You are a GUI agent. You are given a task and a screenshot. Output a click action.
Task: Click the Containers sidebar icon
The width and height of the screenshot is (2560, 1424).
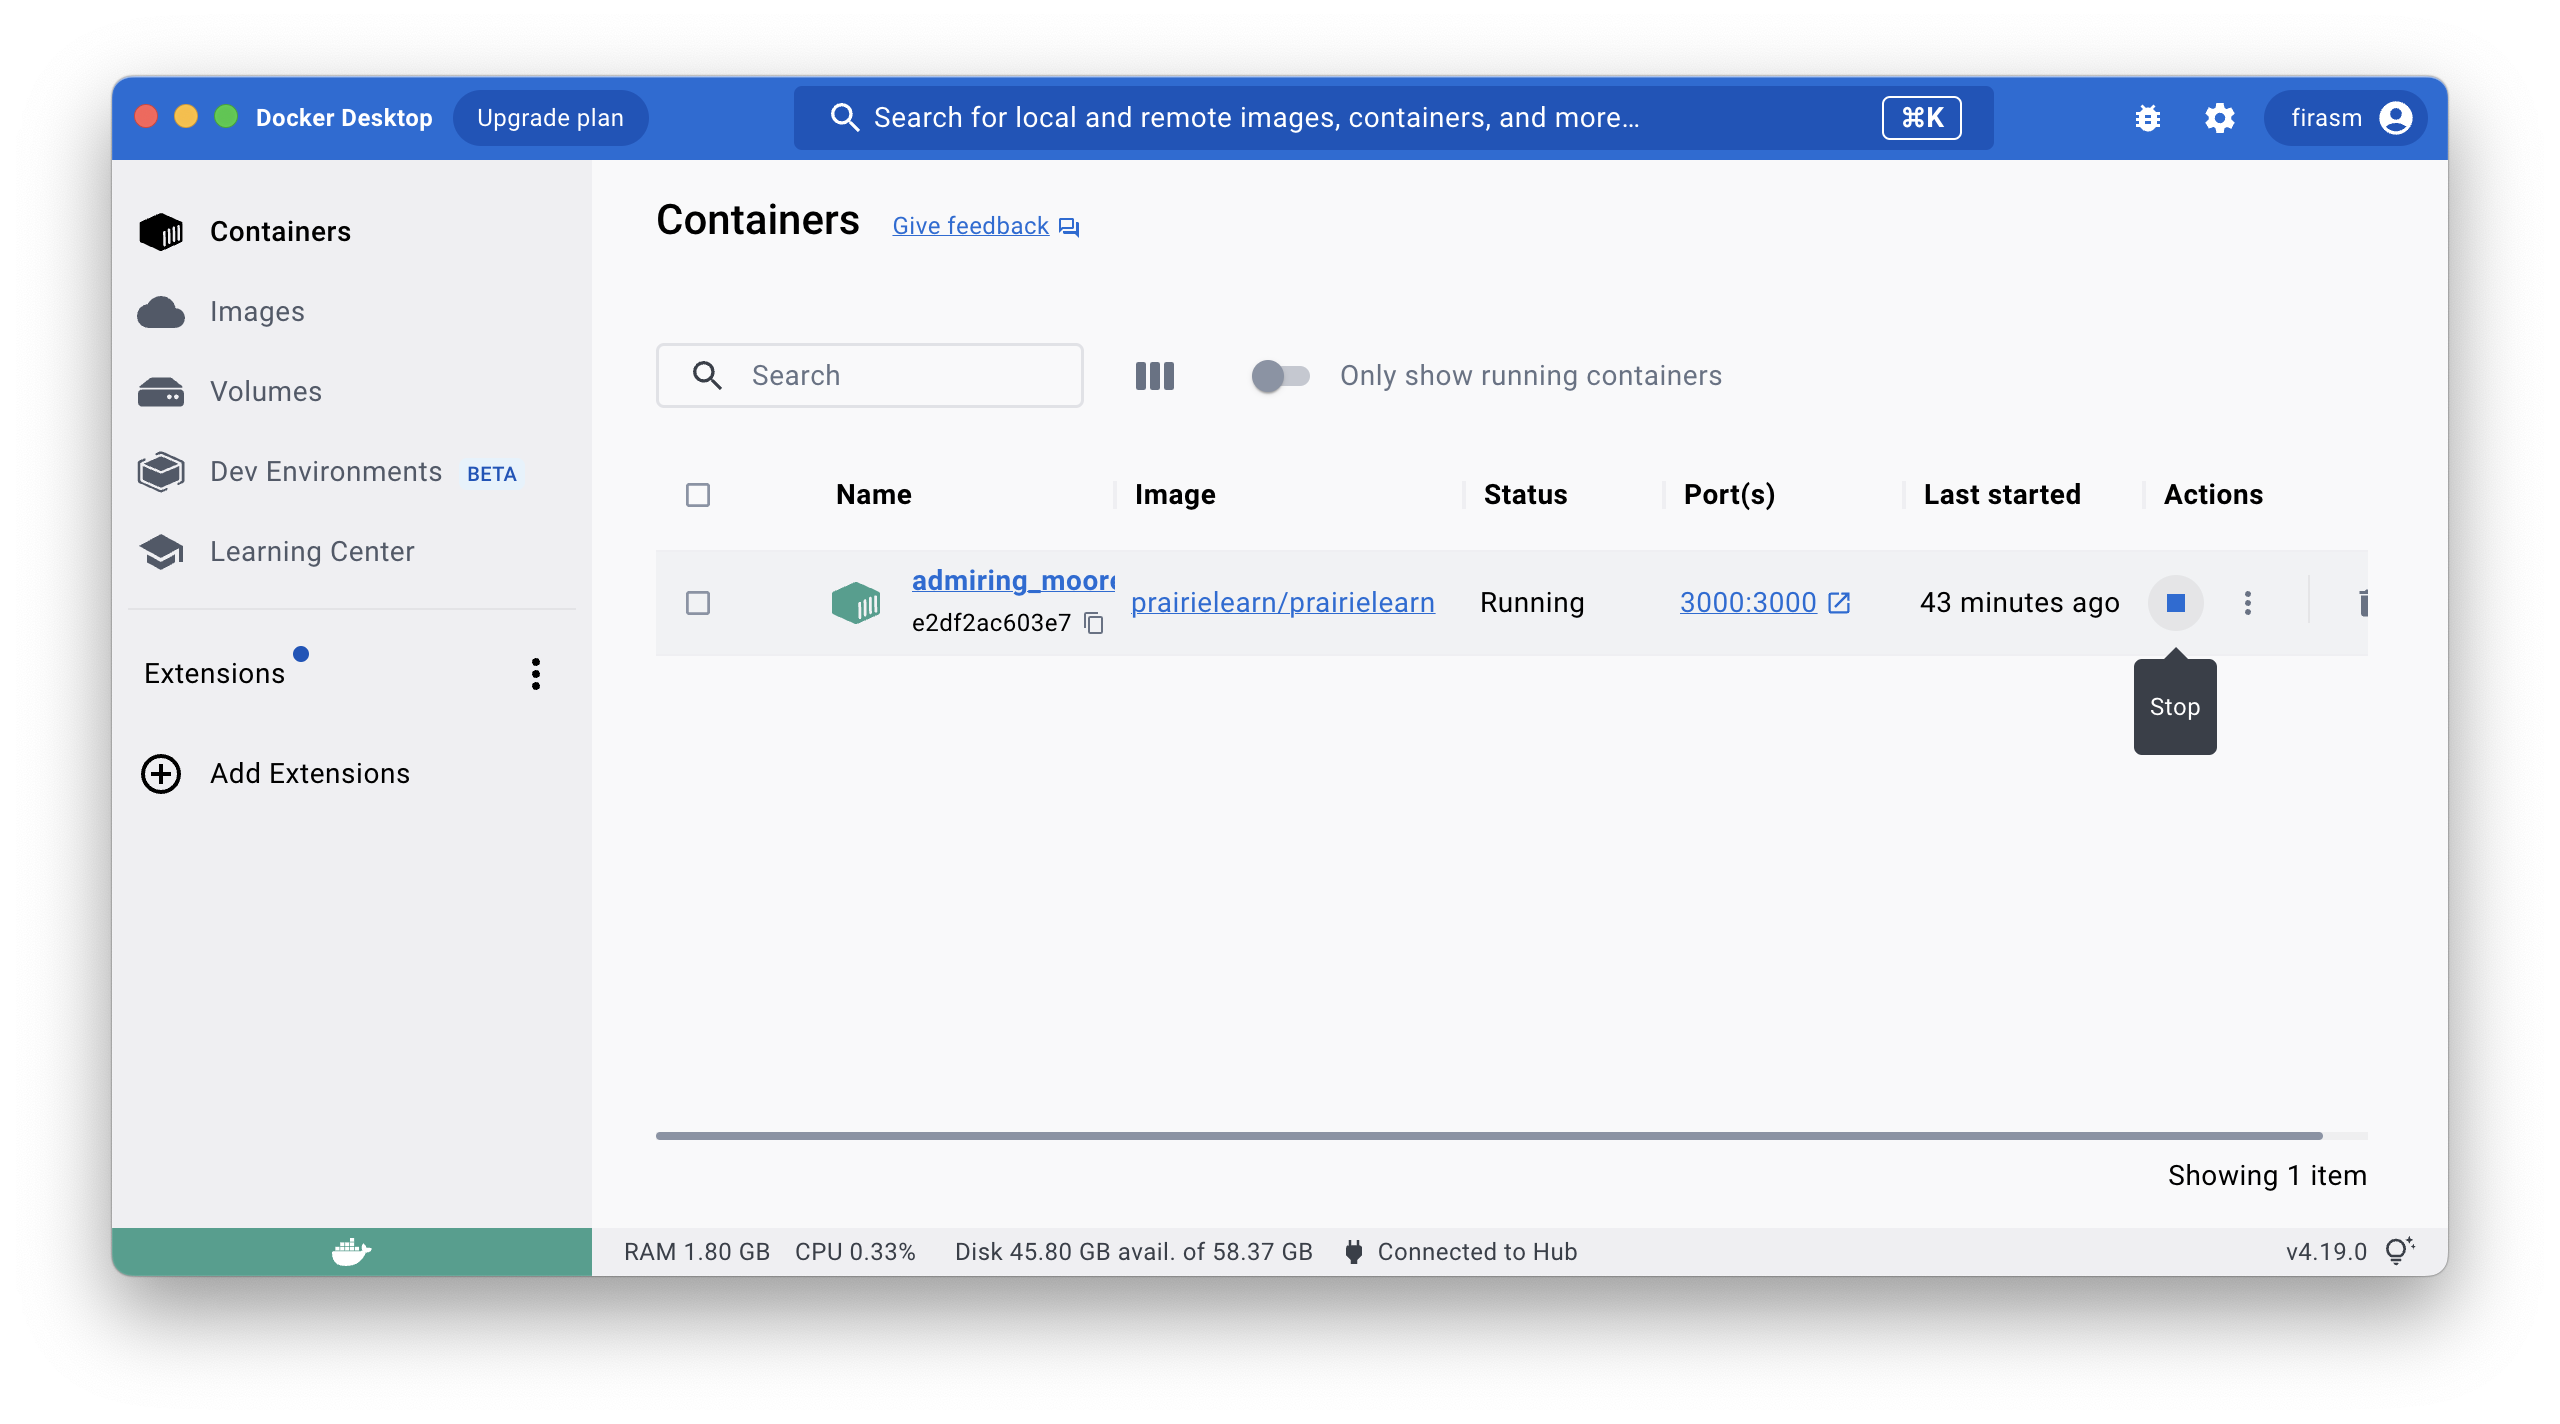[161, 232]
